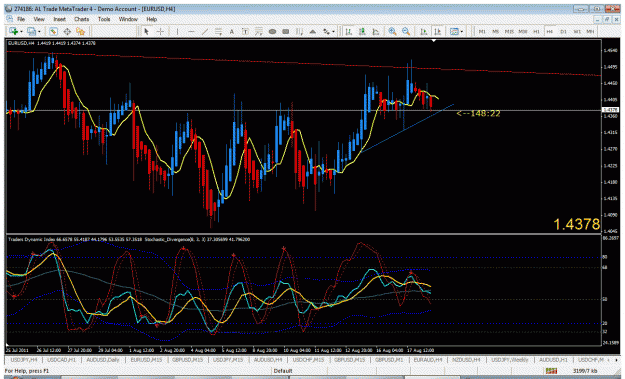The width and height of the screenshot is (625, 379).
Task: Switch chart to bar chart style
Action: pyautogui.click(x=349, y=31)
